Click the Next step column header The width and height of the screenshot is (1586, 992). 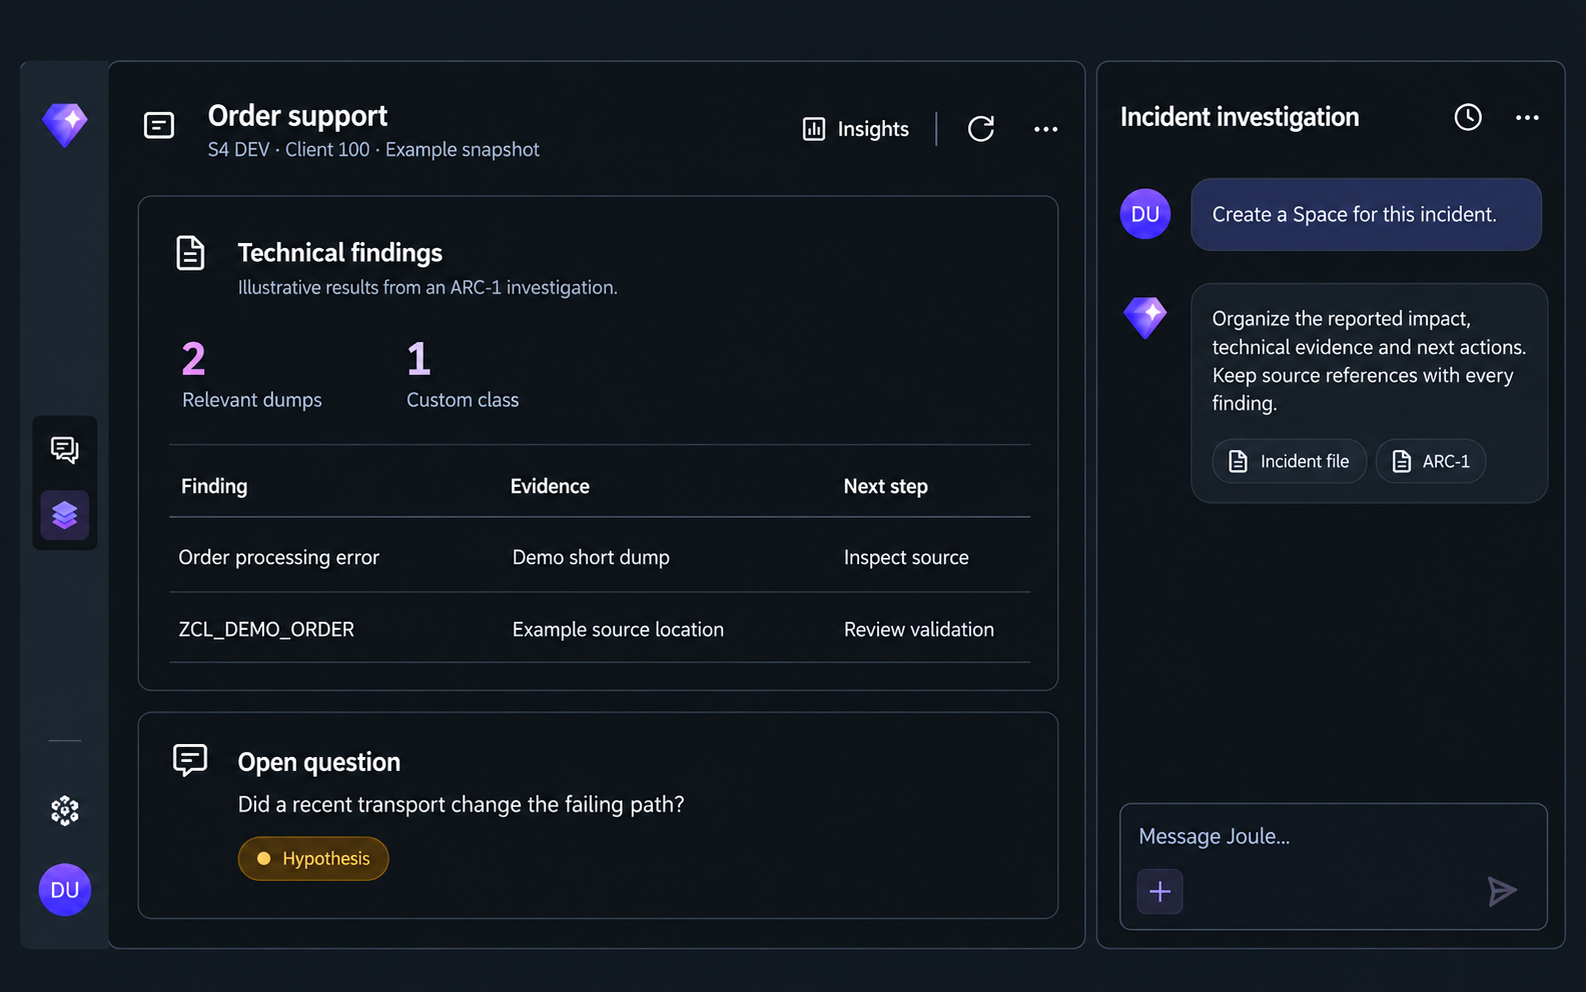886,486
